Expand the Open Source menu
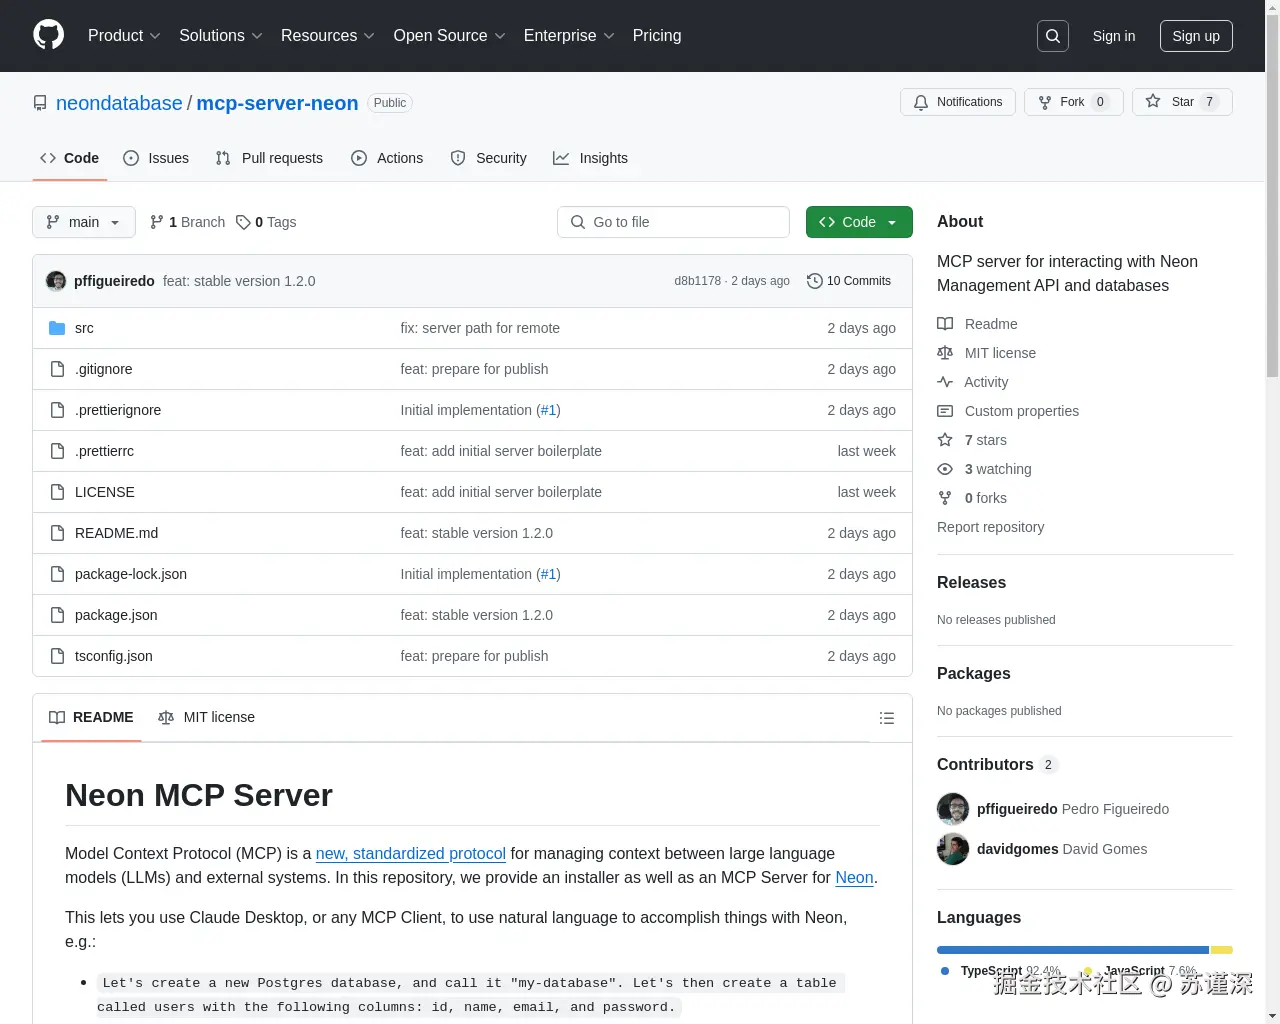 click(x=449, y=36)
